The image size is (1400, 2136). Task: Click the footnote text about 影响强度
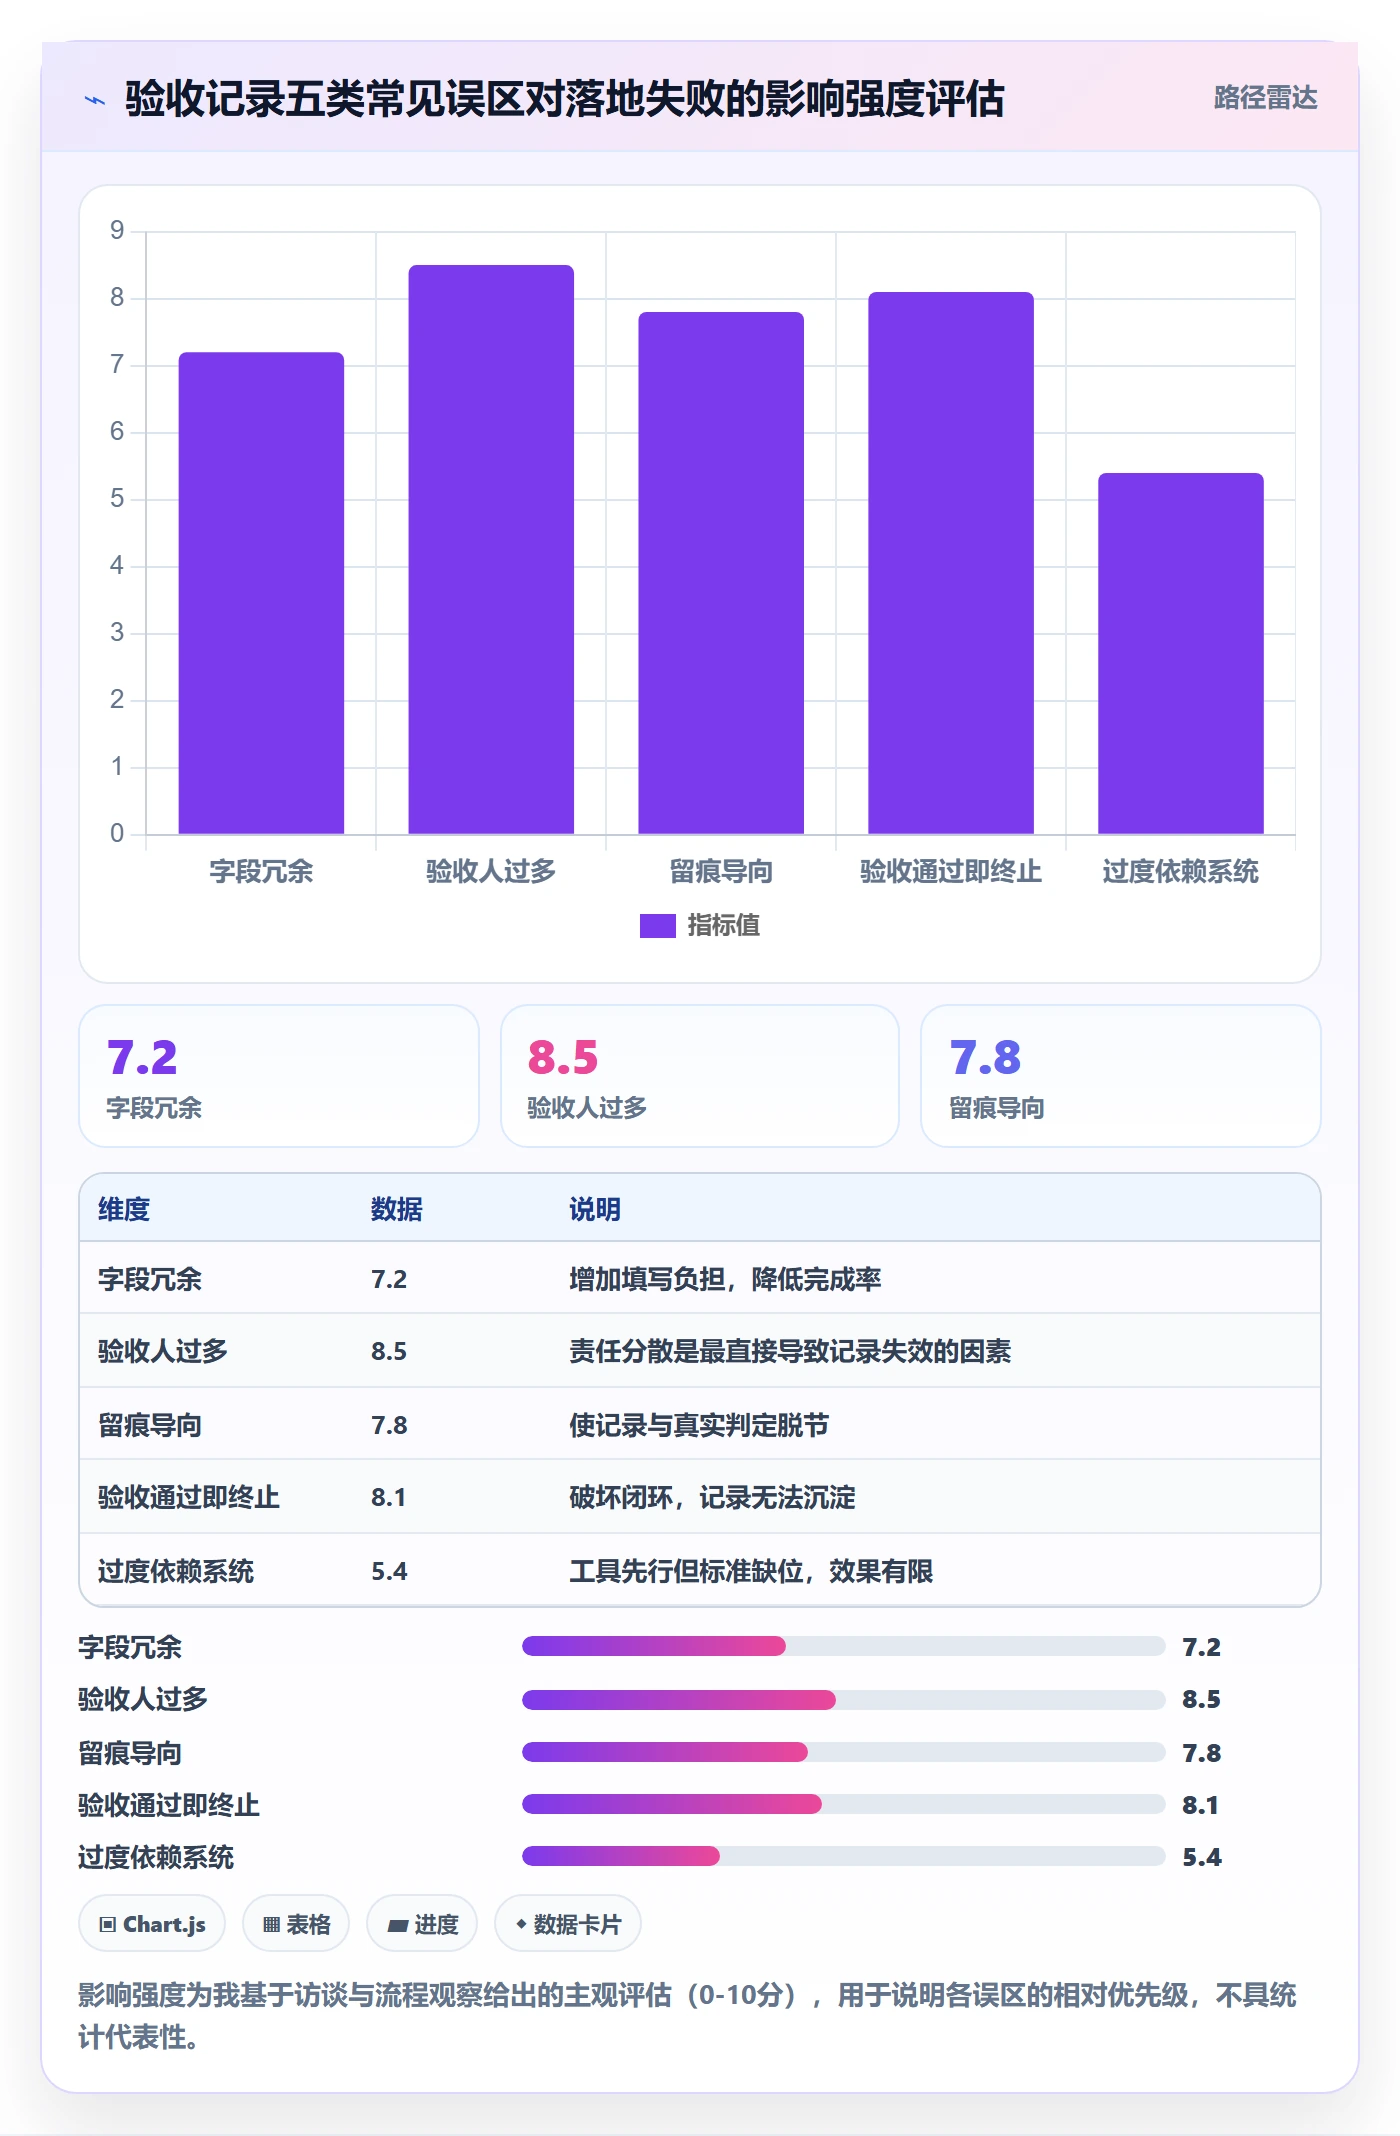point(687,2016)
